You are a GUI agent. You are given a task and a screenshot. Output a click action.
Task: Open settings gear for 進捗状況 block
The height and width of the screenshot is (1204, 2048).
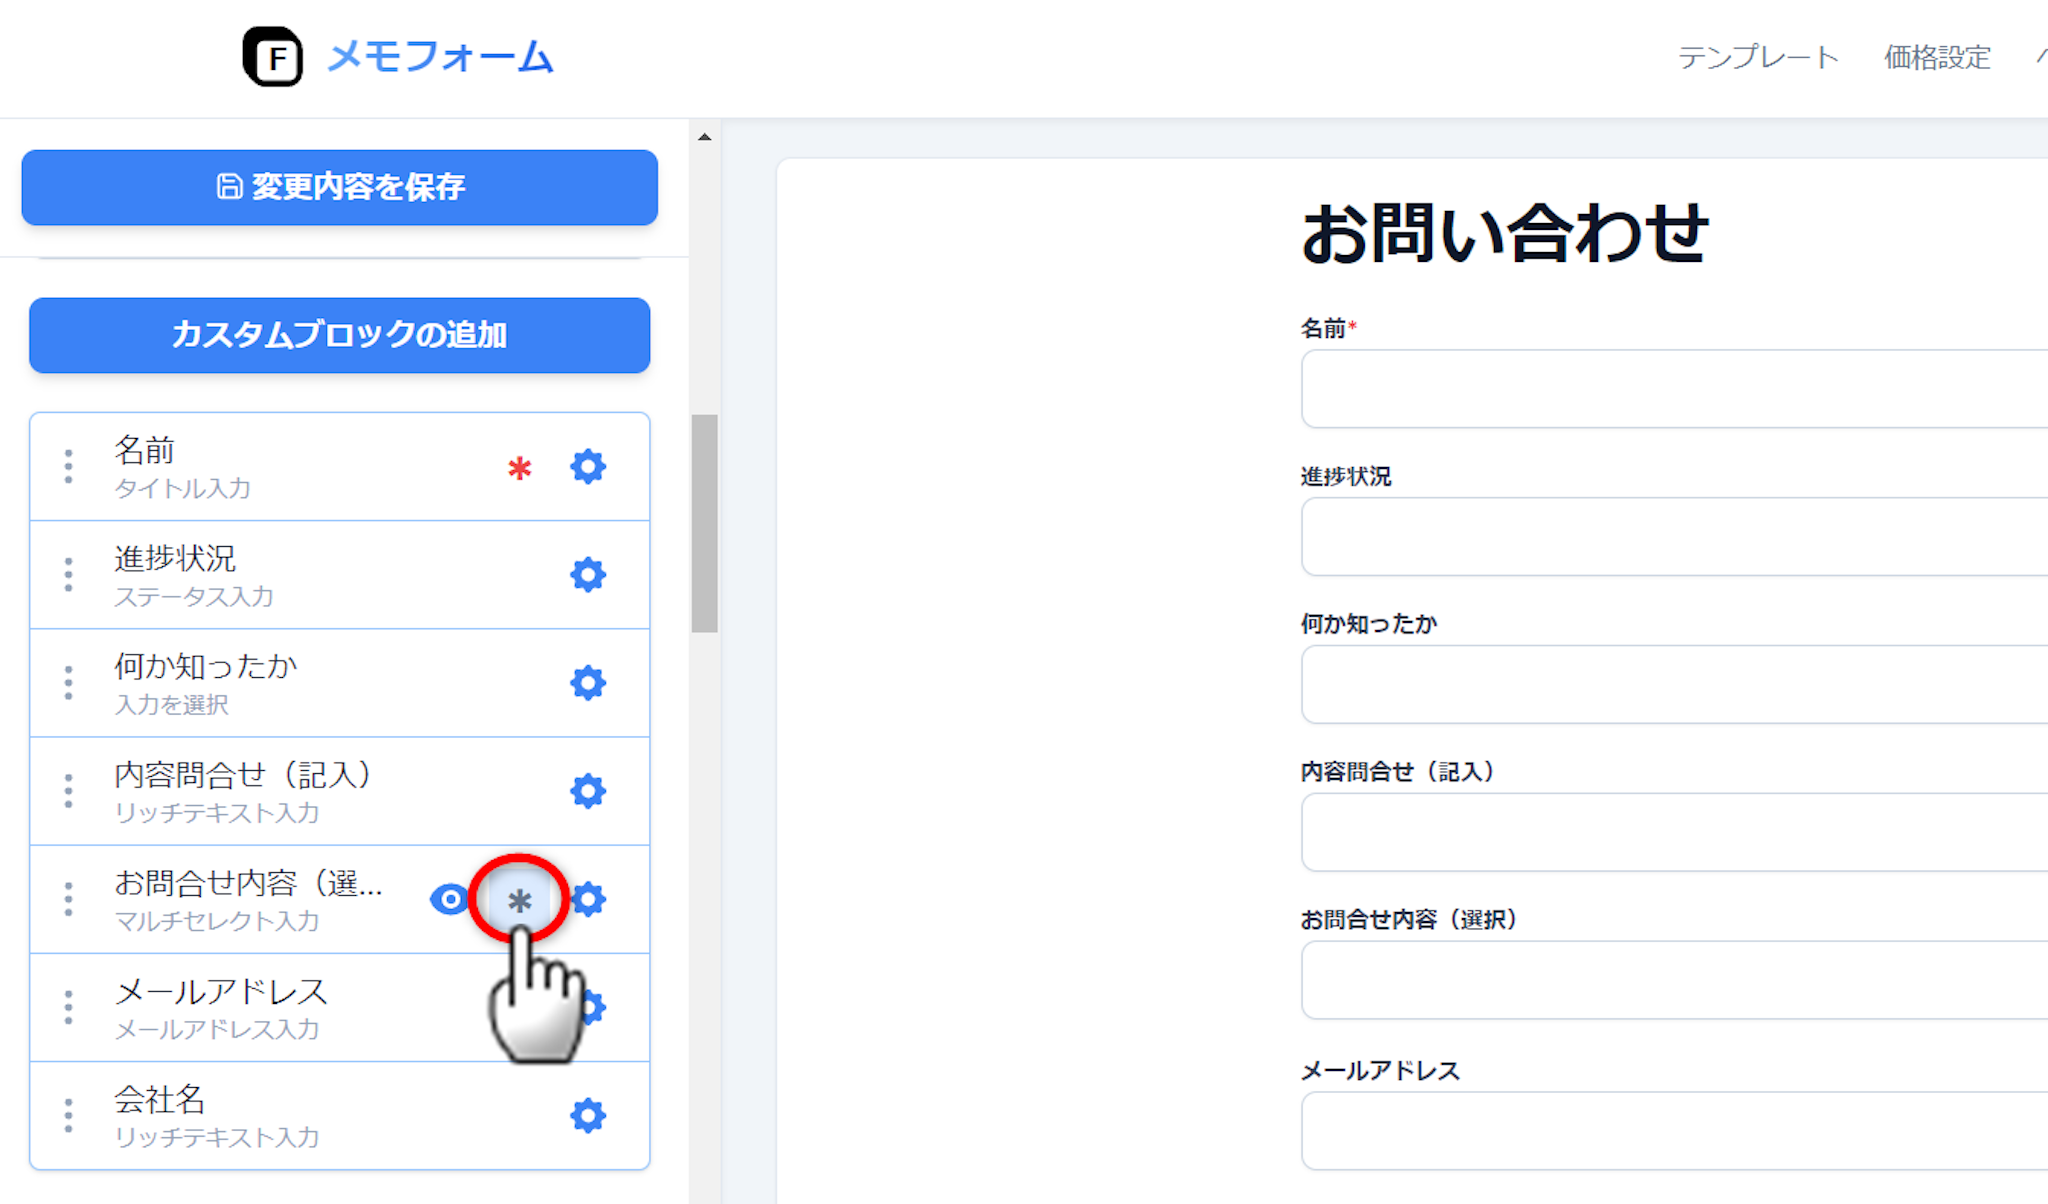click(588, 574)
